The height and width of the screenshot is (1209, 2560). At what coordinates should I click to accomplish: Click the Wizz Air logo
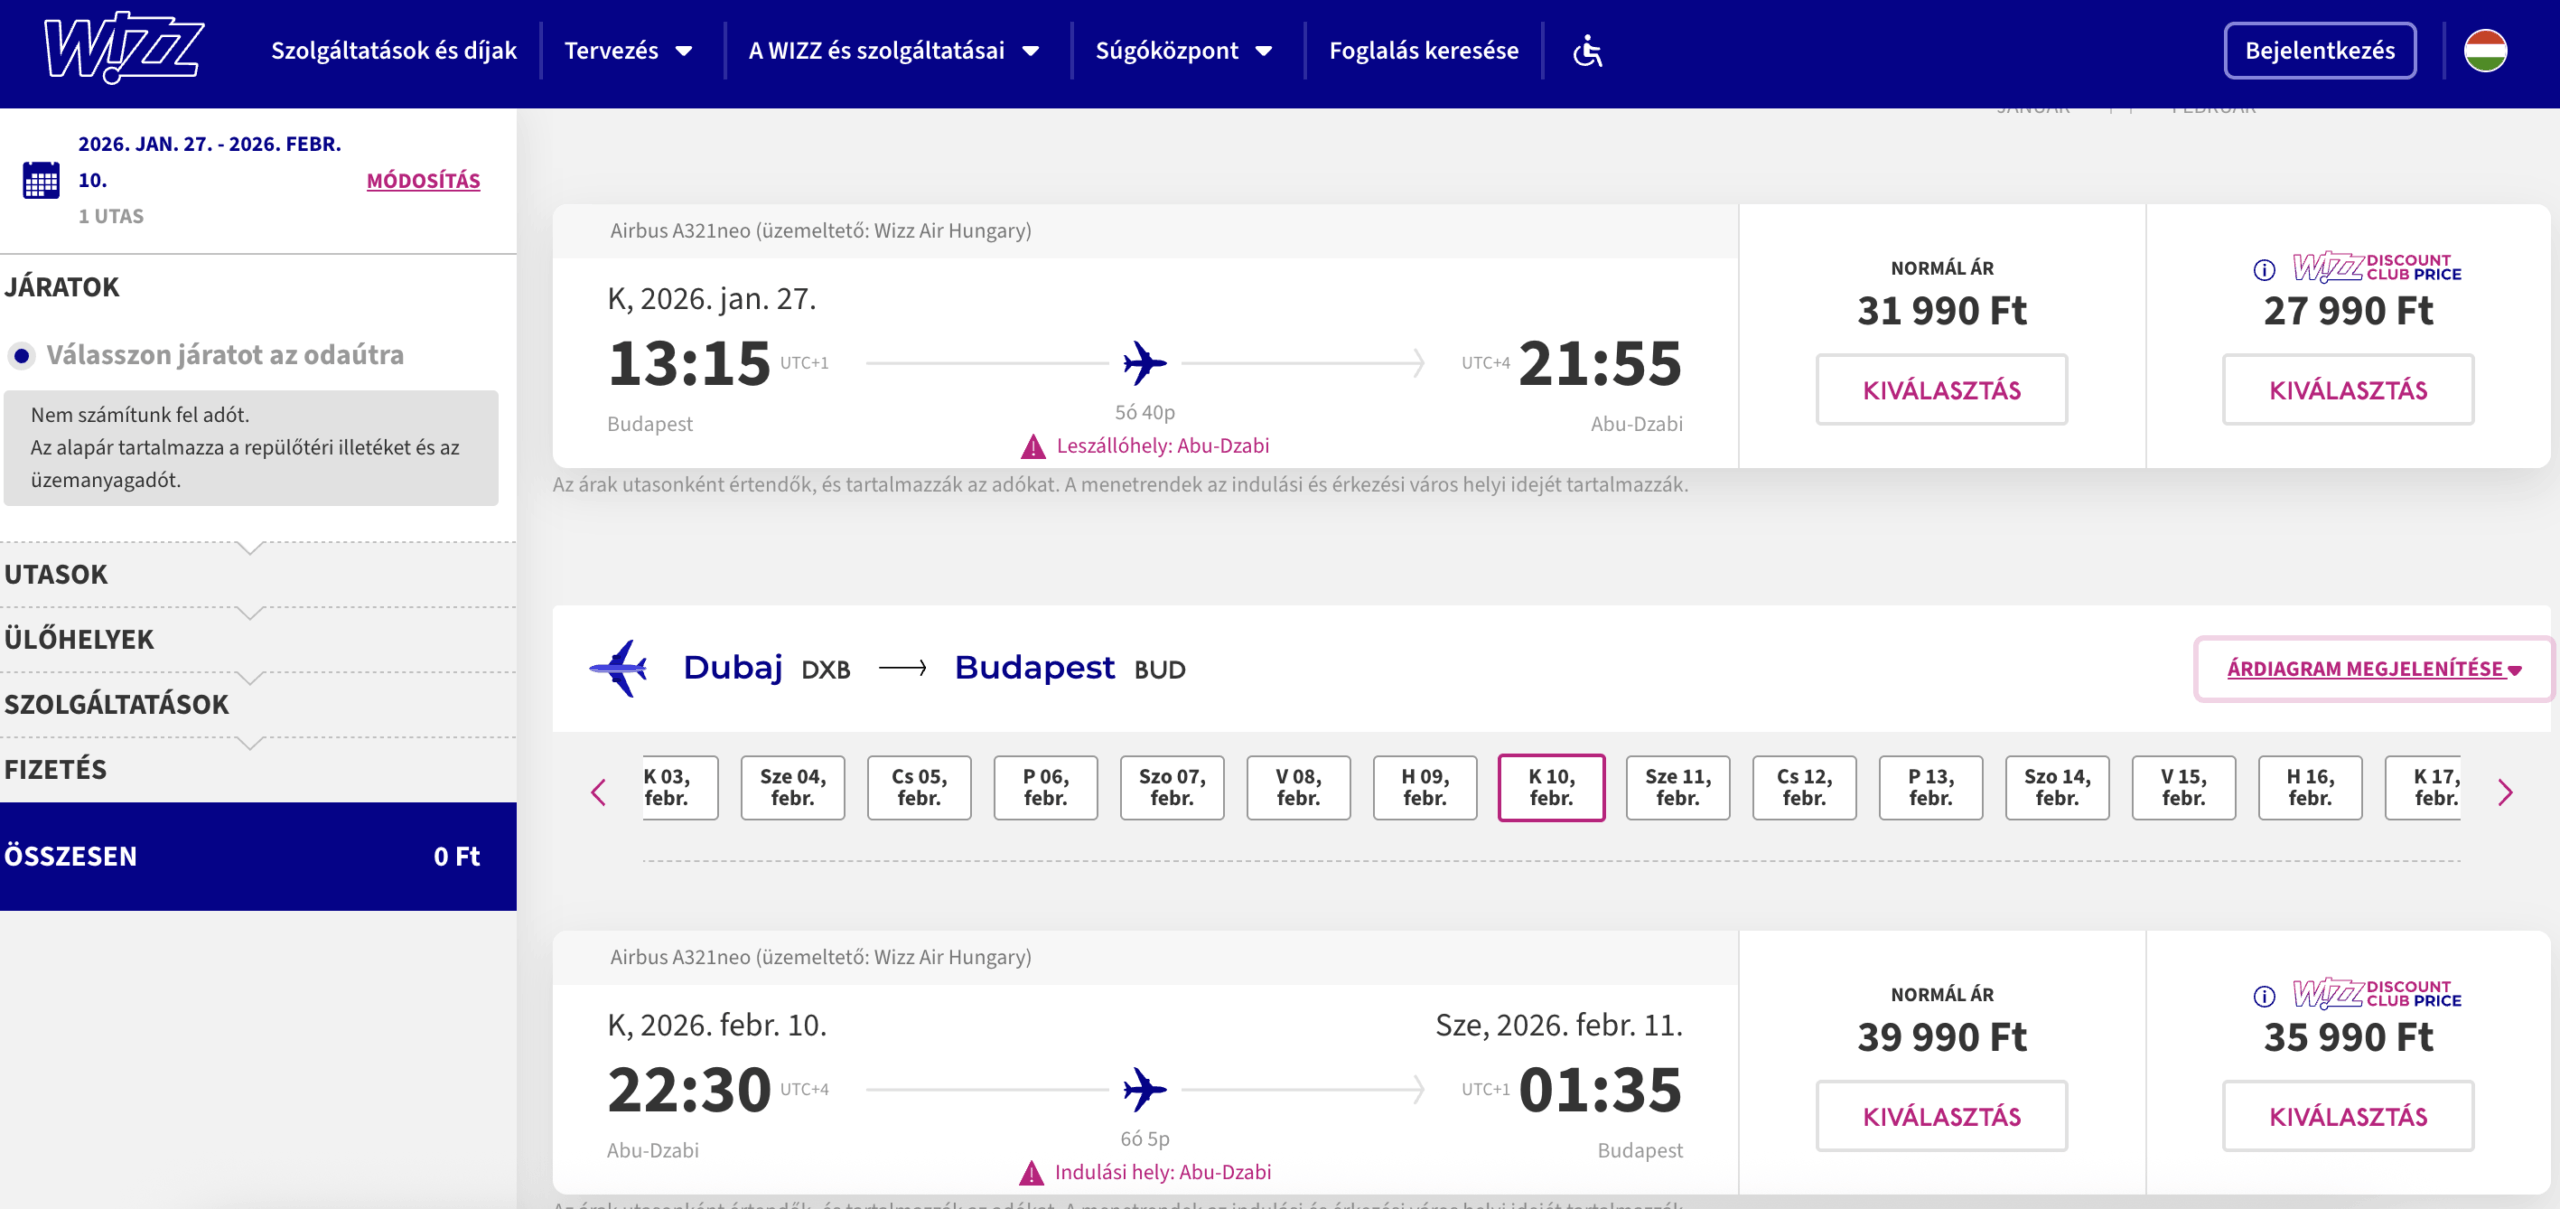[x=120, y=51]
